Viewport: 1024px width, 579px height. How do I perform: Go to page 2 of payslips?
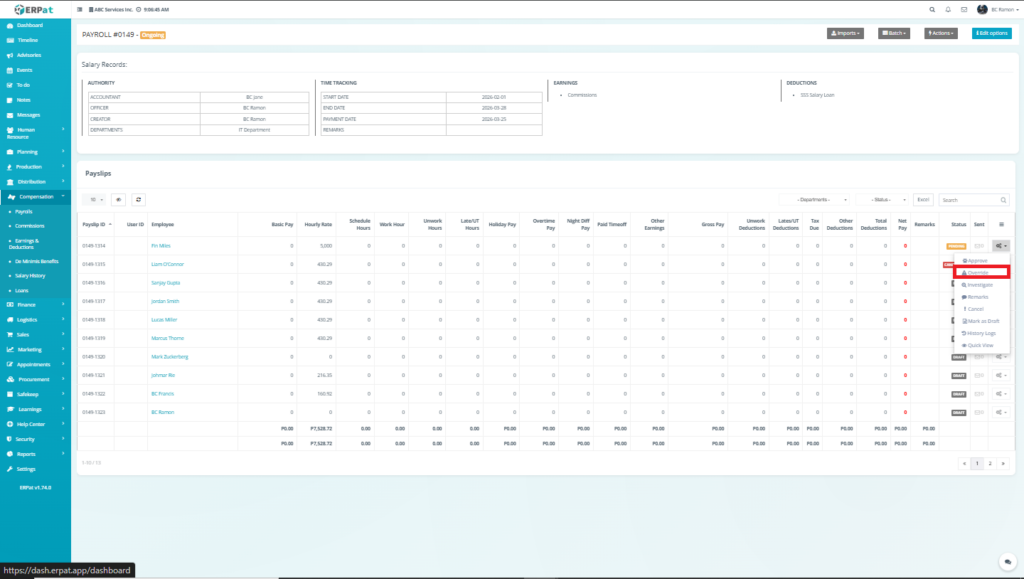tap(990, 464)
